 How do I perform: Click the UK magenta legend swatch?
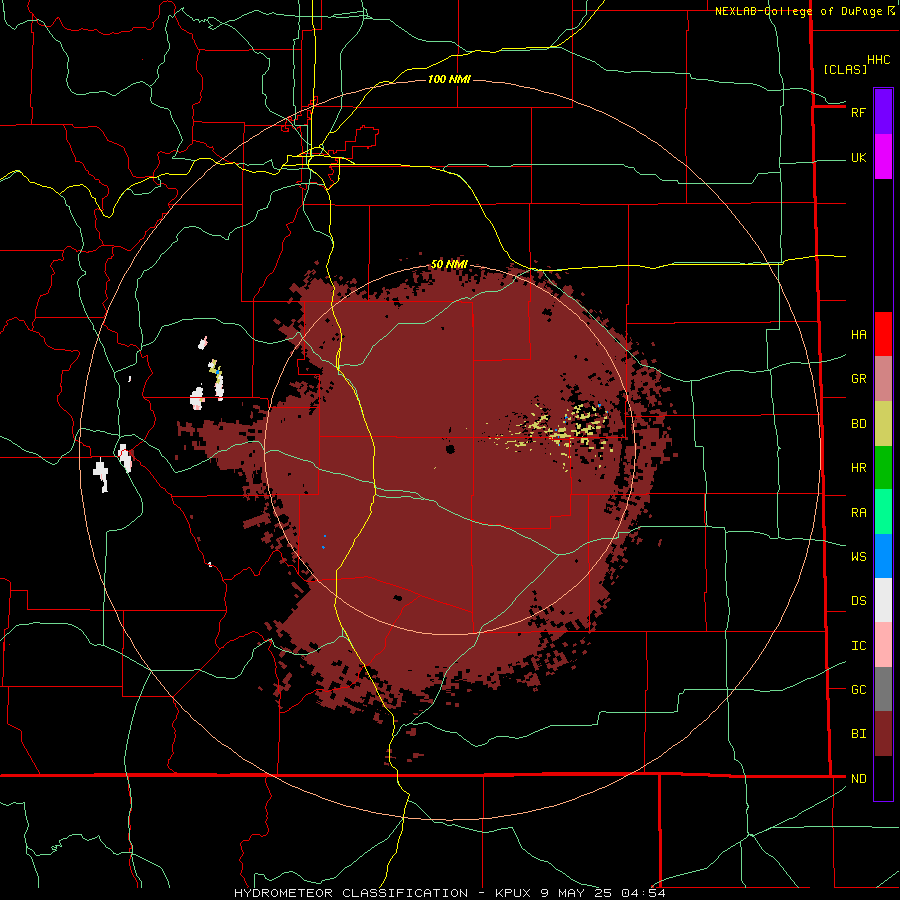coord(883,157)
